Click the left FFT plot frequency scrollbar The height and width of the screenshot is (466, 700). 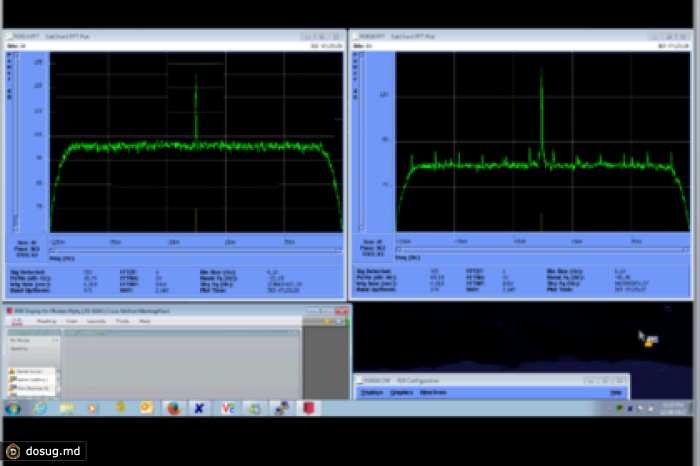click(196, 250)
